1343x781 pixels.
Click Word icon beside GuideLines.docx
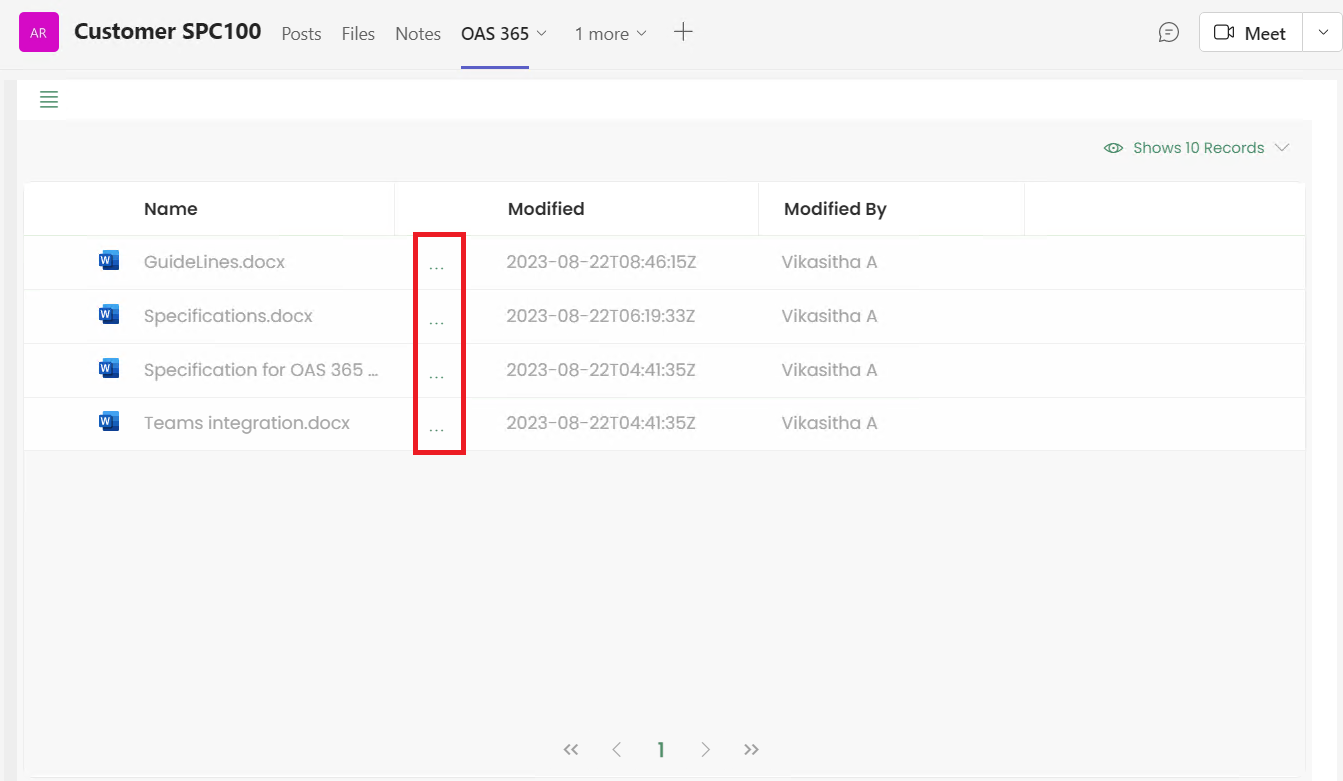click(109, 262)
